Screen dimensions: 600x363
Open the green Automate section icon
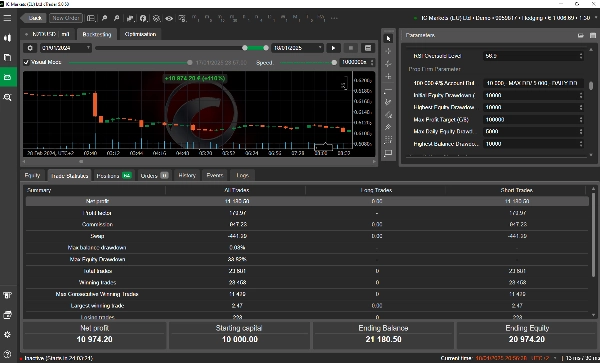[x=8, y=77]
